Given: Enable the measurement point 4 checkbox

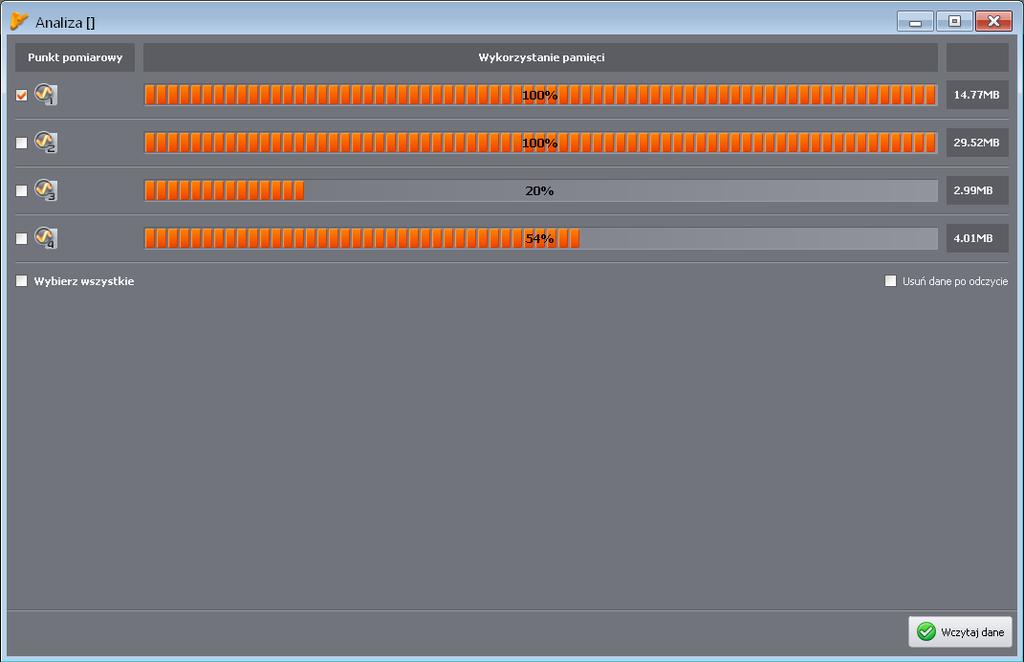Looking at the screenshot, I should pyautogui.click(x=22, y=238).
